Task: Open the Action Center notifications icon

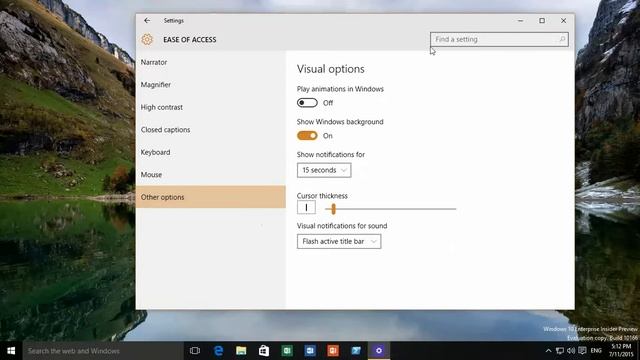Action: click(x=582, y=351)
